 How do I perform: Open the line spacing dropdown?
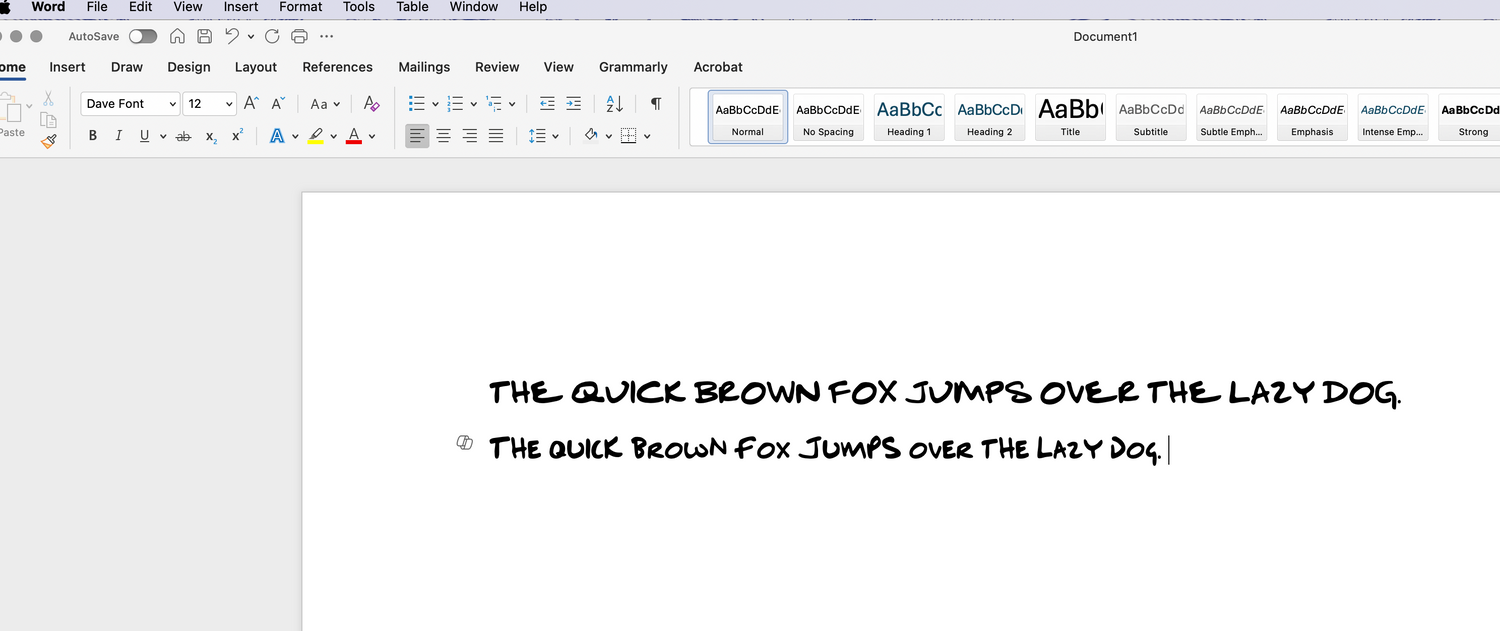pyautogui.click(x=543, y=135)
